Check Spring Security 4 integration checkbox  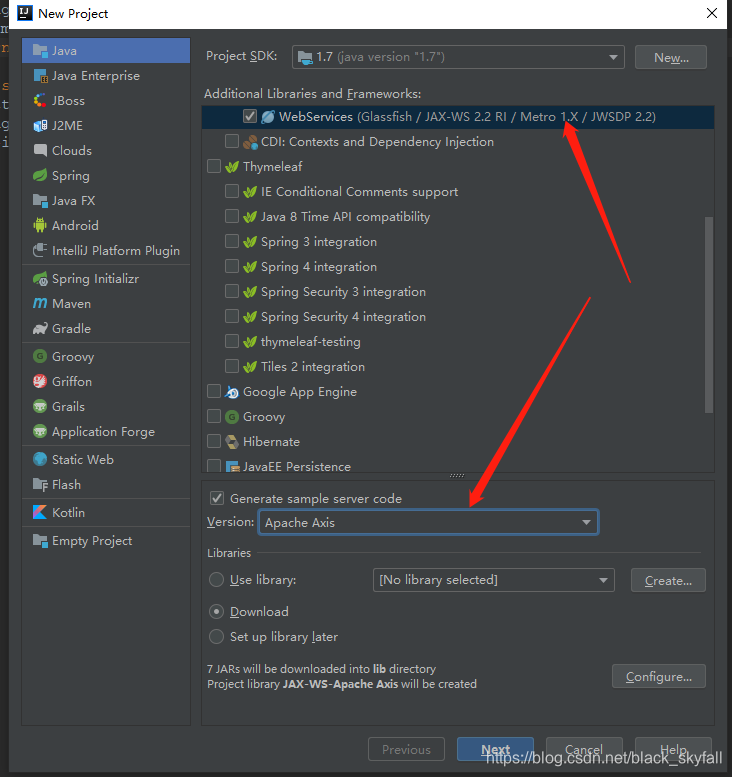(231, 316)
